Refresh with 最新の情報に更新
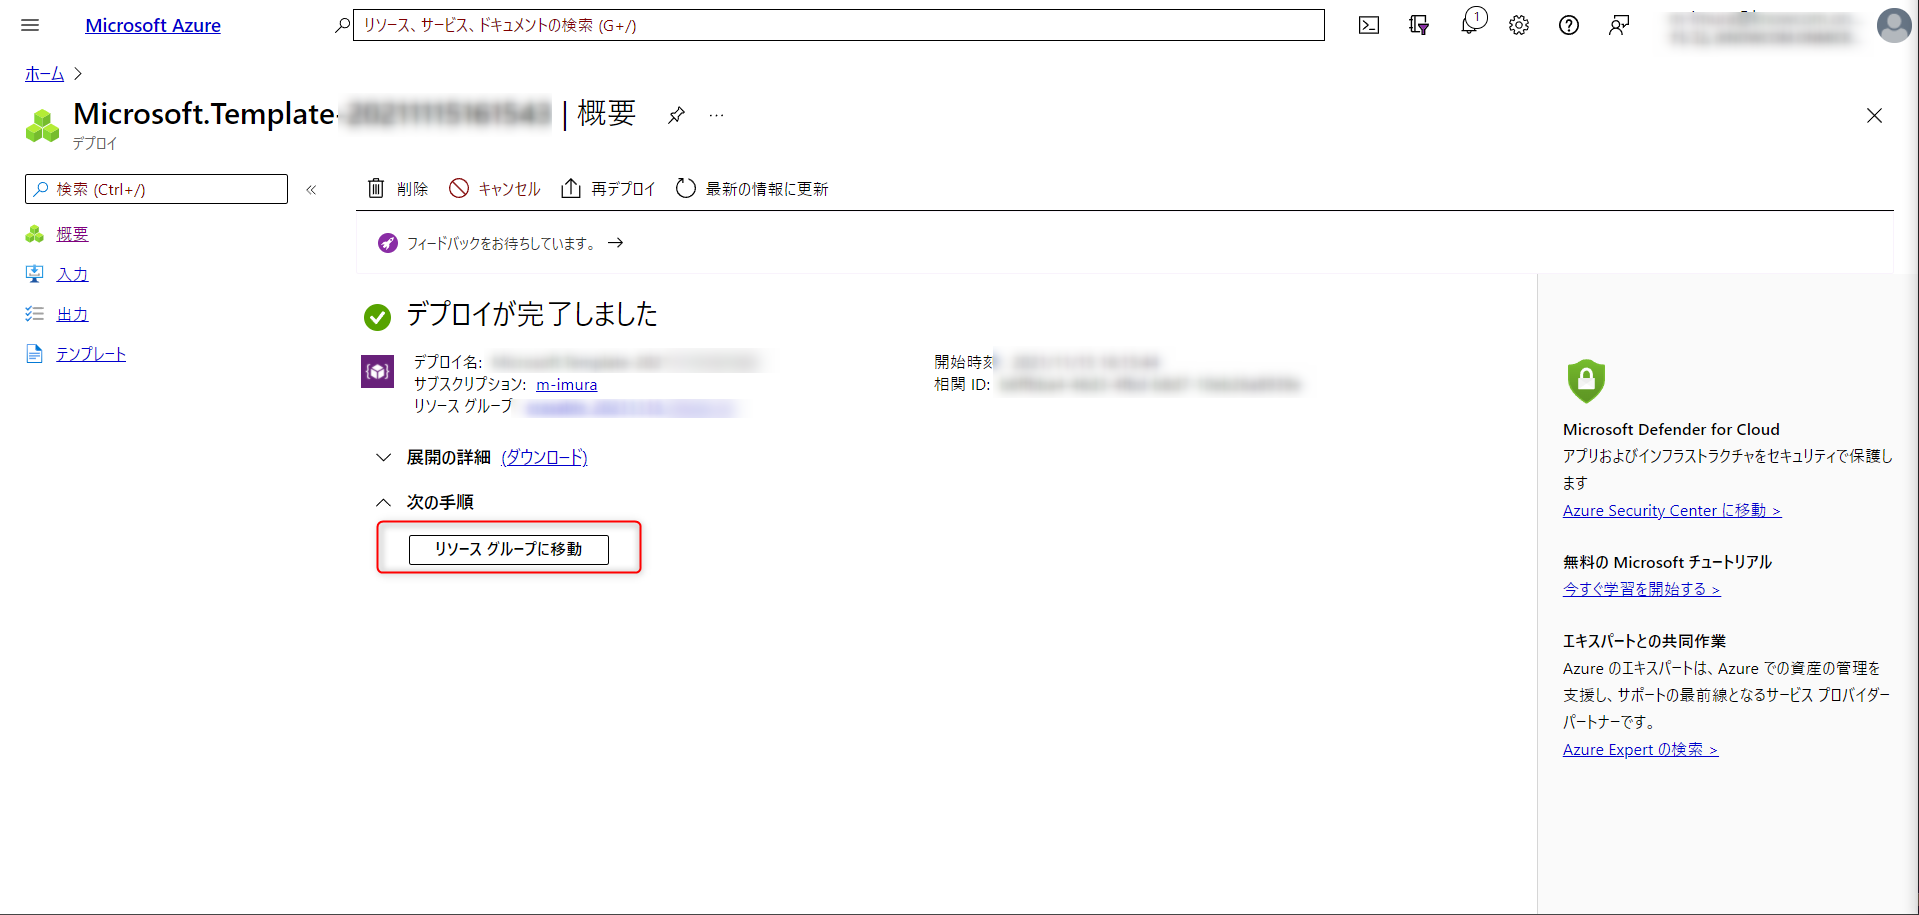The height and width of the screenshot is (915, 1919). (x=752, y=189)
